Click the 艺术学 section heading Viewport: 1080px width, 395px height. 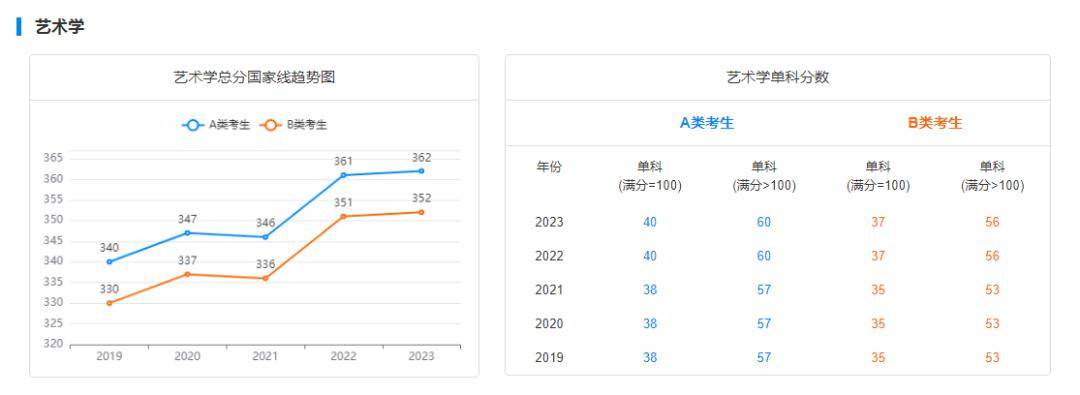click(x=60, y=27)
